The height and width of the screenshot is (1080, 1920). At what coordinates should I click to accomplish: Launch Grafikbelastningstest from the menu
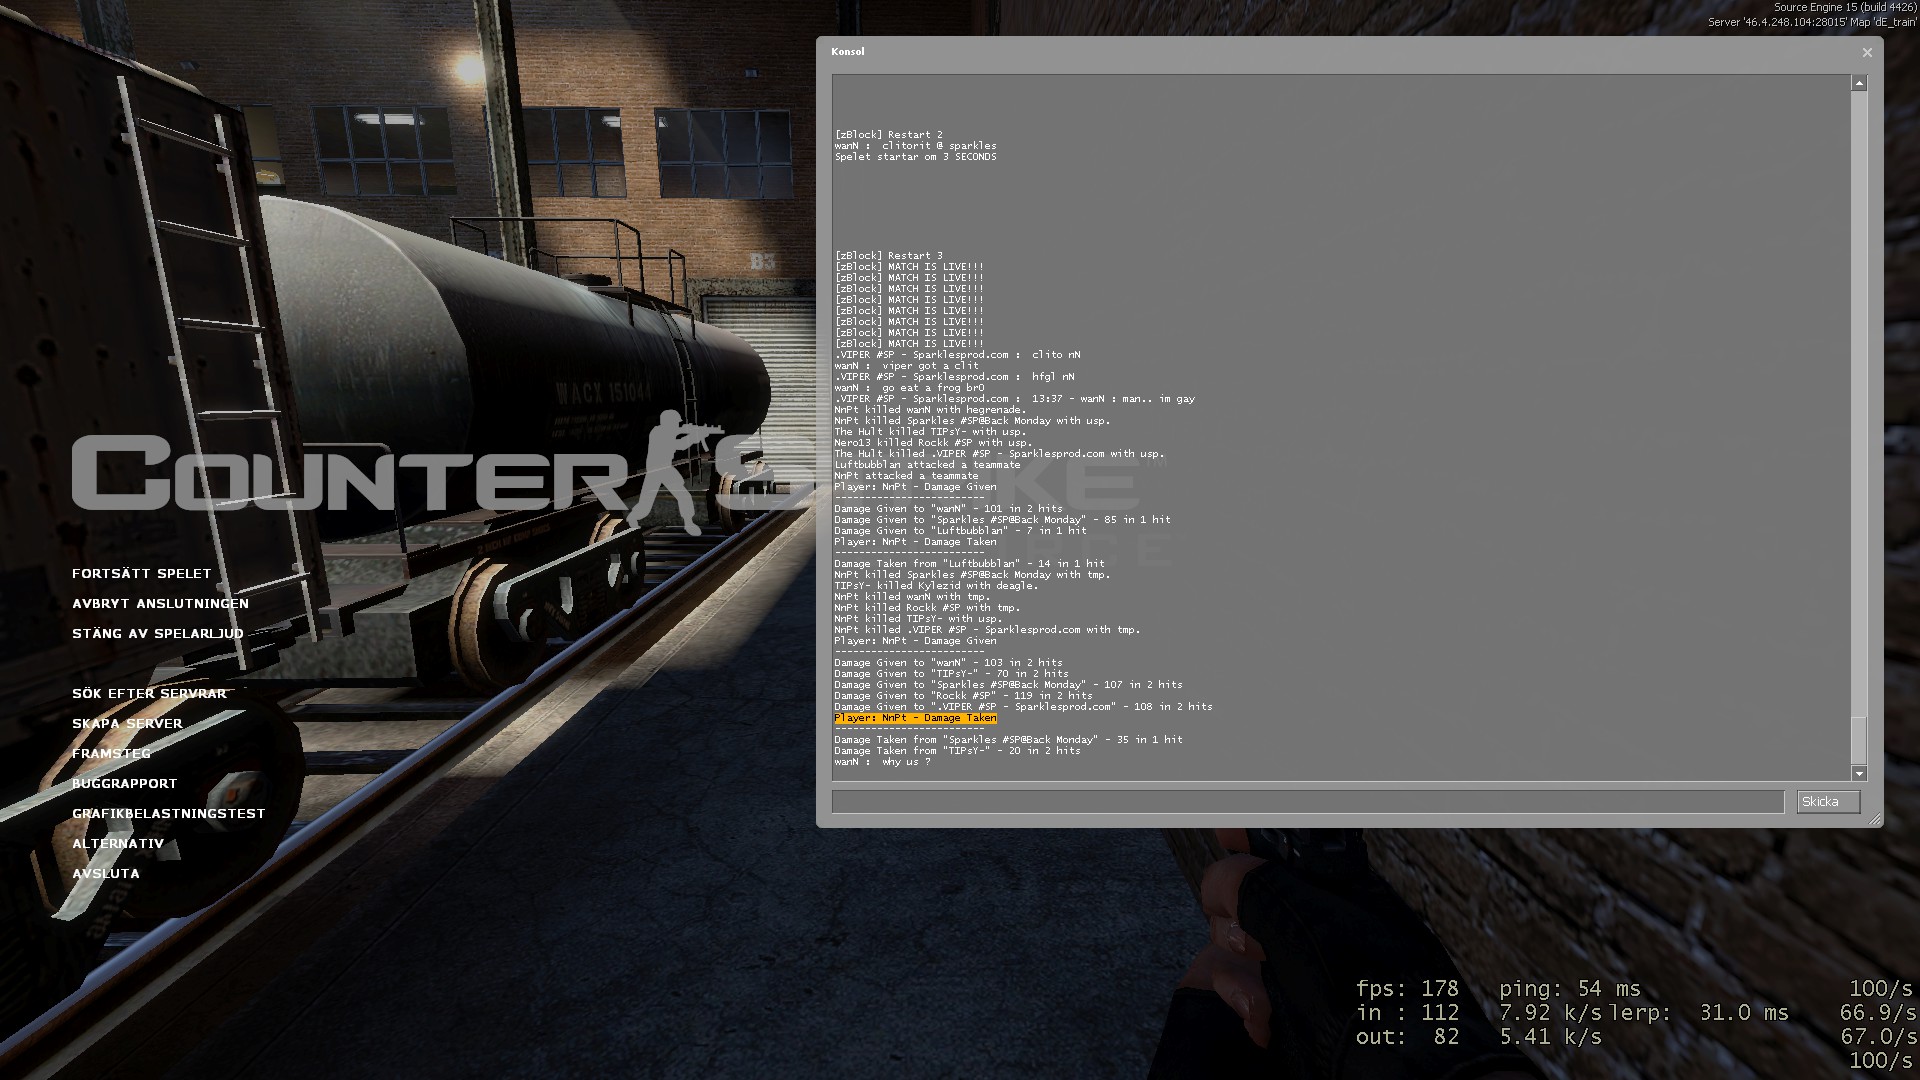(168, 814)
